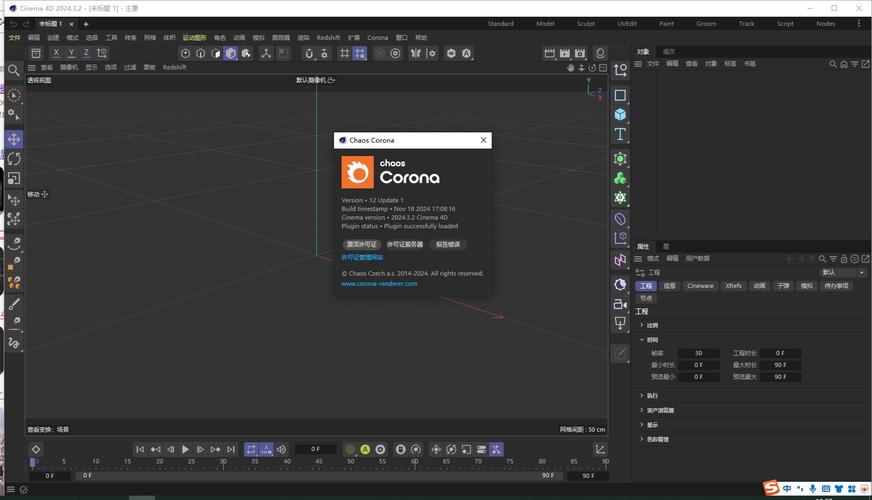872x500 pixels.
Task: Open the Redshift menu in main menu bar
Action: 328,38
